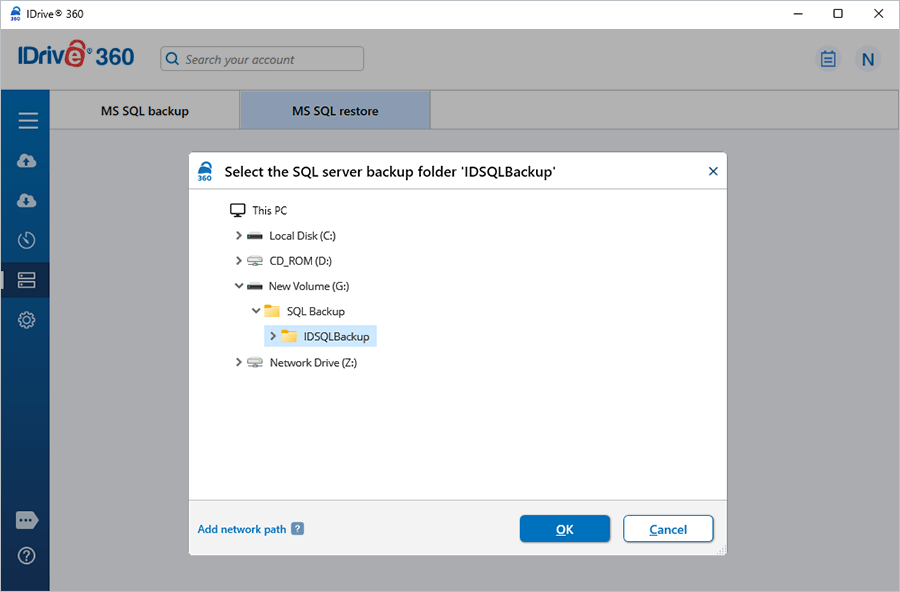Click the network path help icon
This screenshot has height=592, width=900.
297,529
